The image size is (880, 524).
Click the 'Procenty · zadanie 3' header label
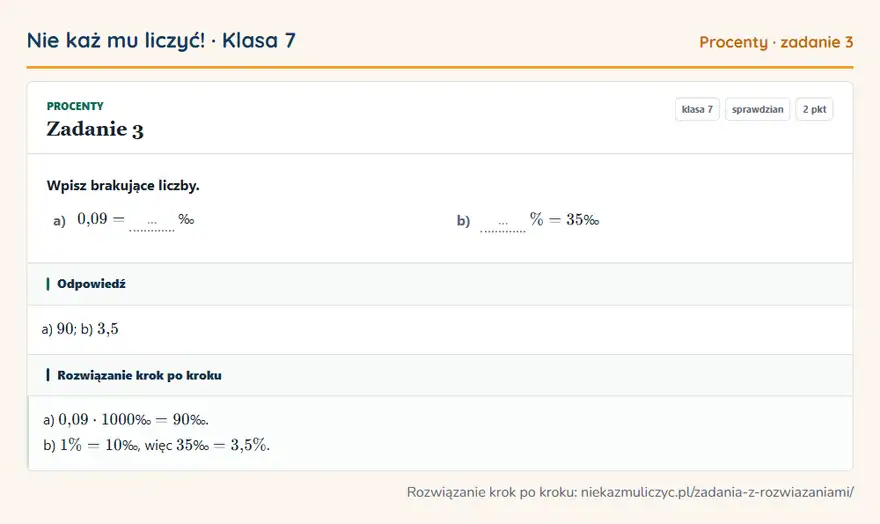776,42
